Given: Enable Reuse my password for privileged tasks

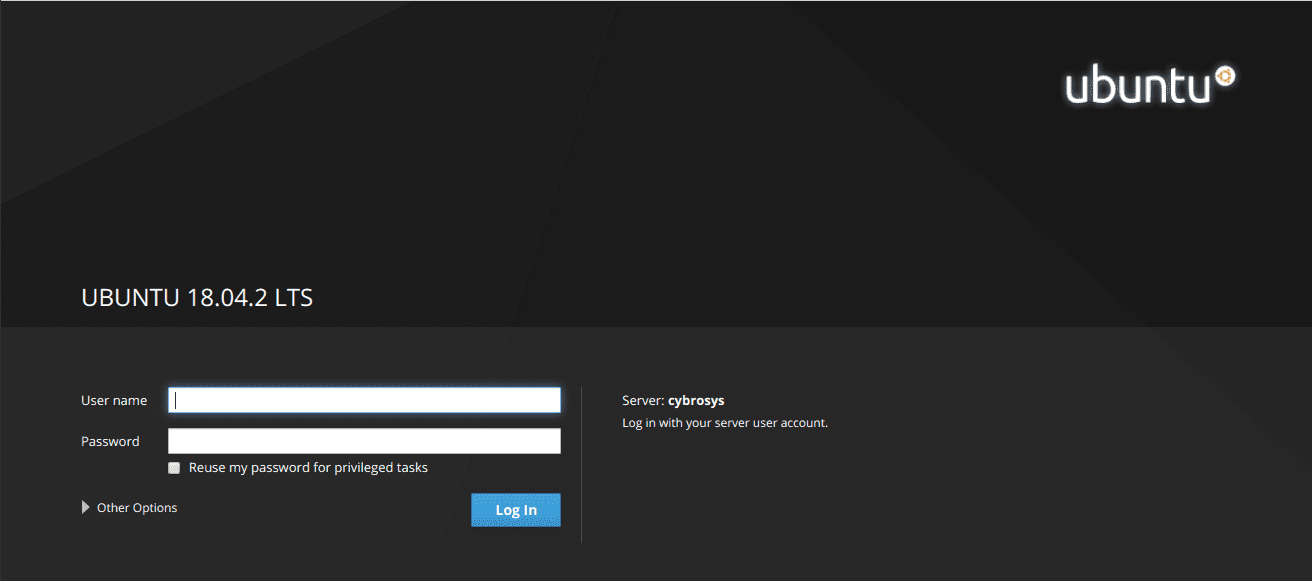Looking at the screenshot, I should point(174,468).
